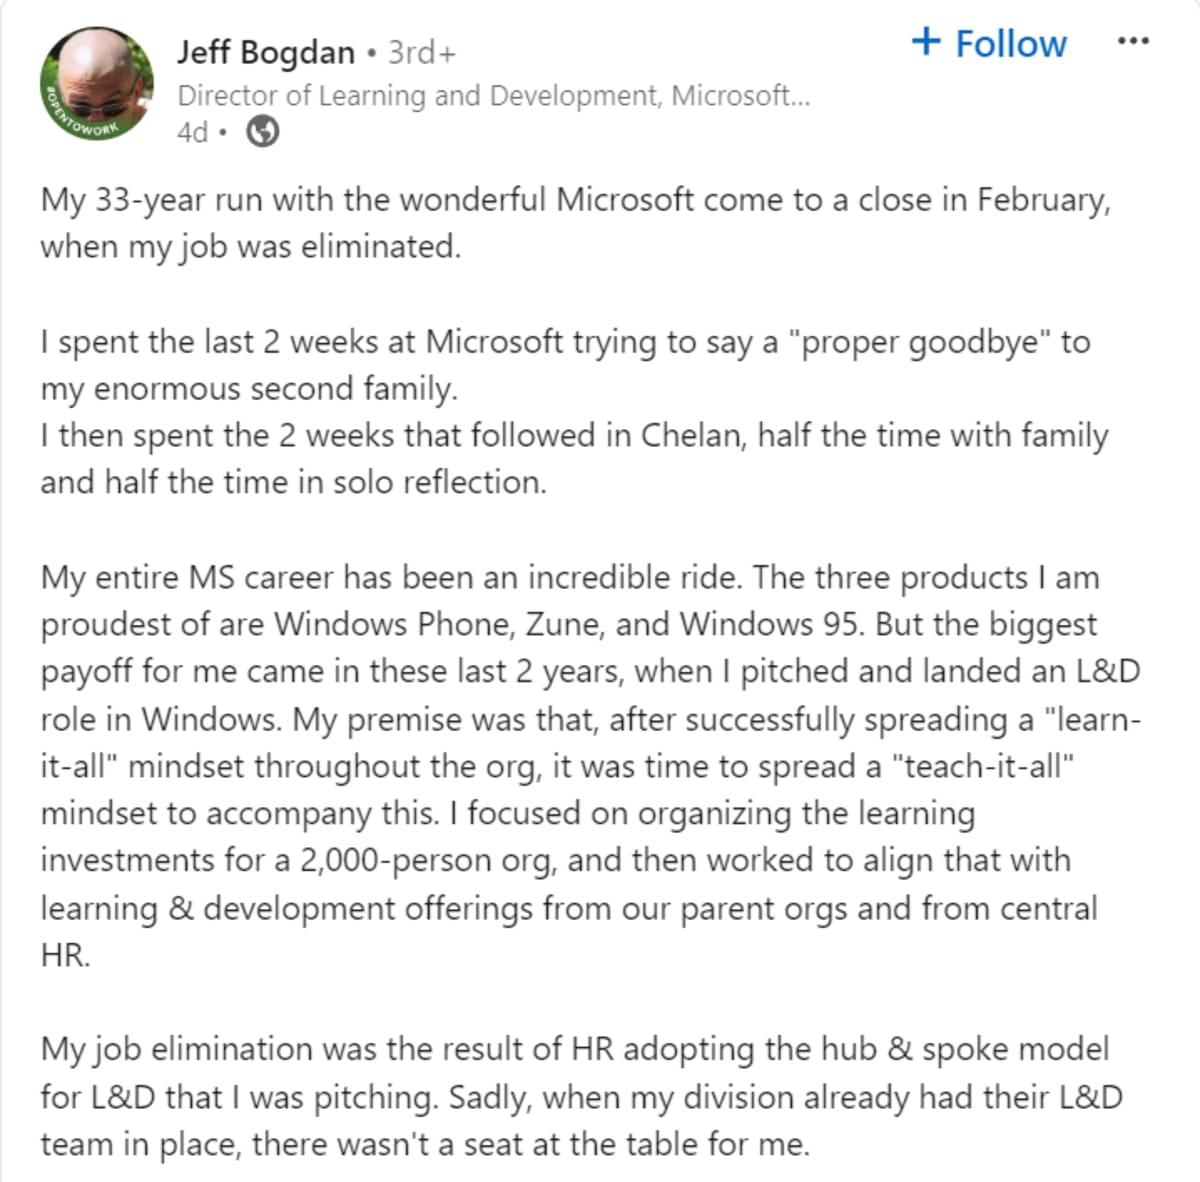This screenshot has width=1200, height=1182.
Task: Click the globe public visibility icon
Action: (262, 131)
